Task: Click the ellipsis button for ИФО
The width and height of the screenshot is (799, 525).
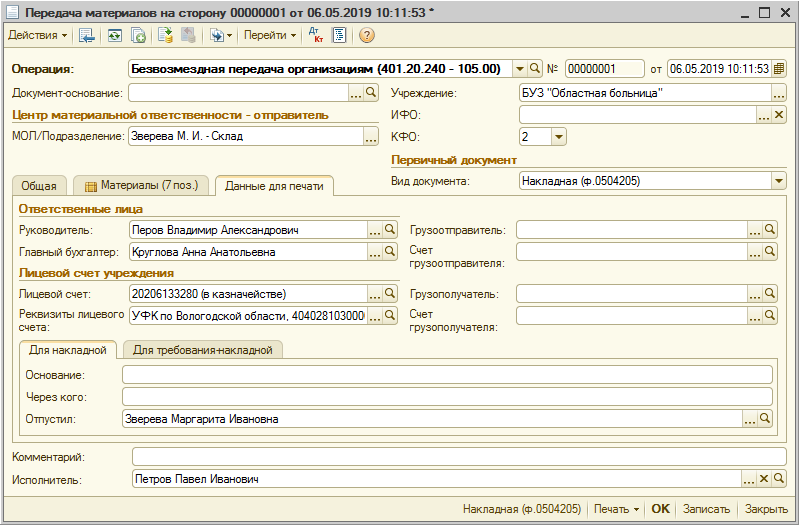Action: coord(763,115)
